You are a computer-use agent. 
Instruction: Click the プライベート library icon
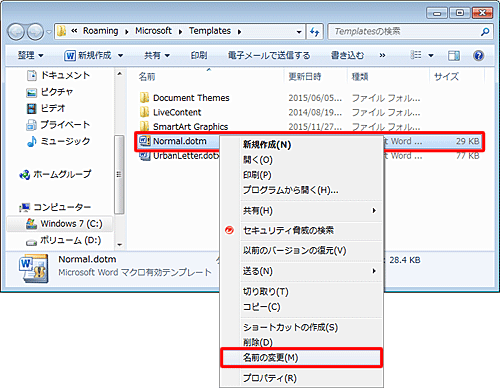coord(31,125)
